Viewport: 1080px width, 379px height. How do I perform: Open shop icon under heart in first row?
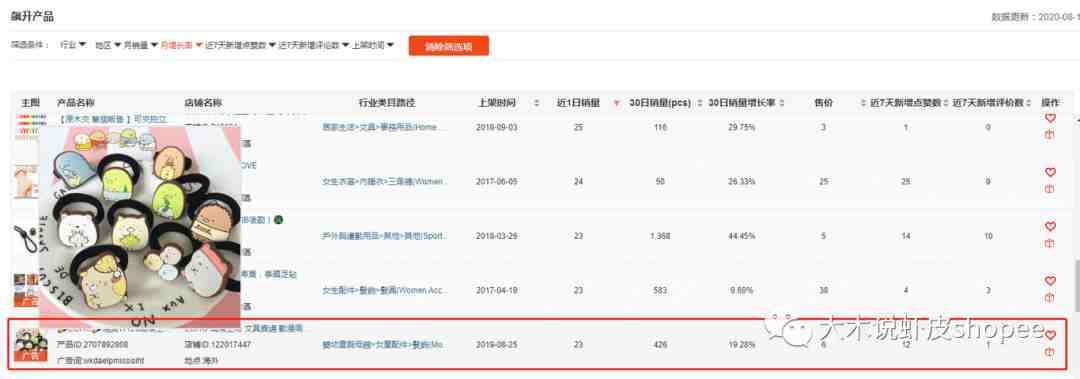pos(1050,135)
